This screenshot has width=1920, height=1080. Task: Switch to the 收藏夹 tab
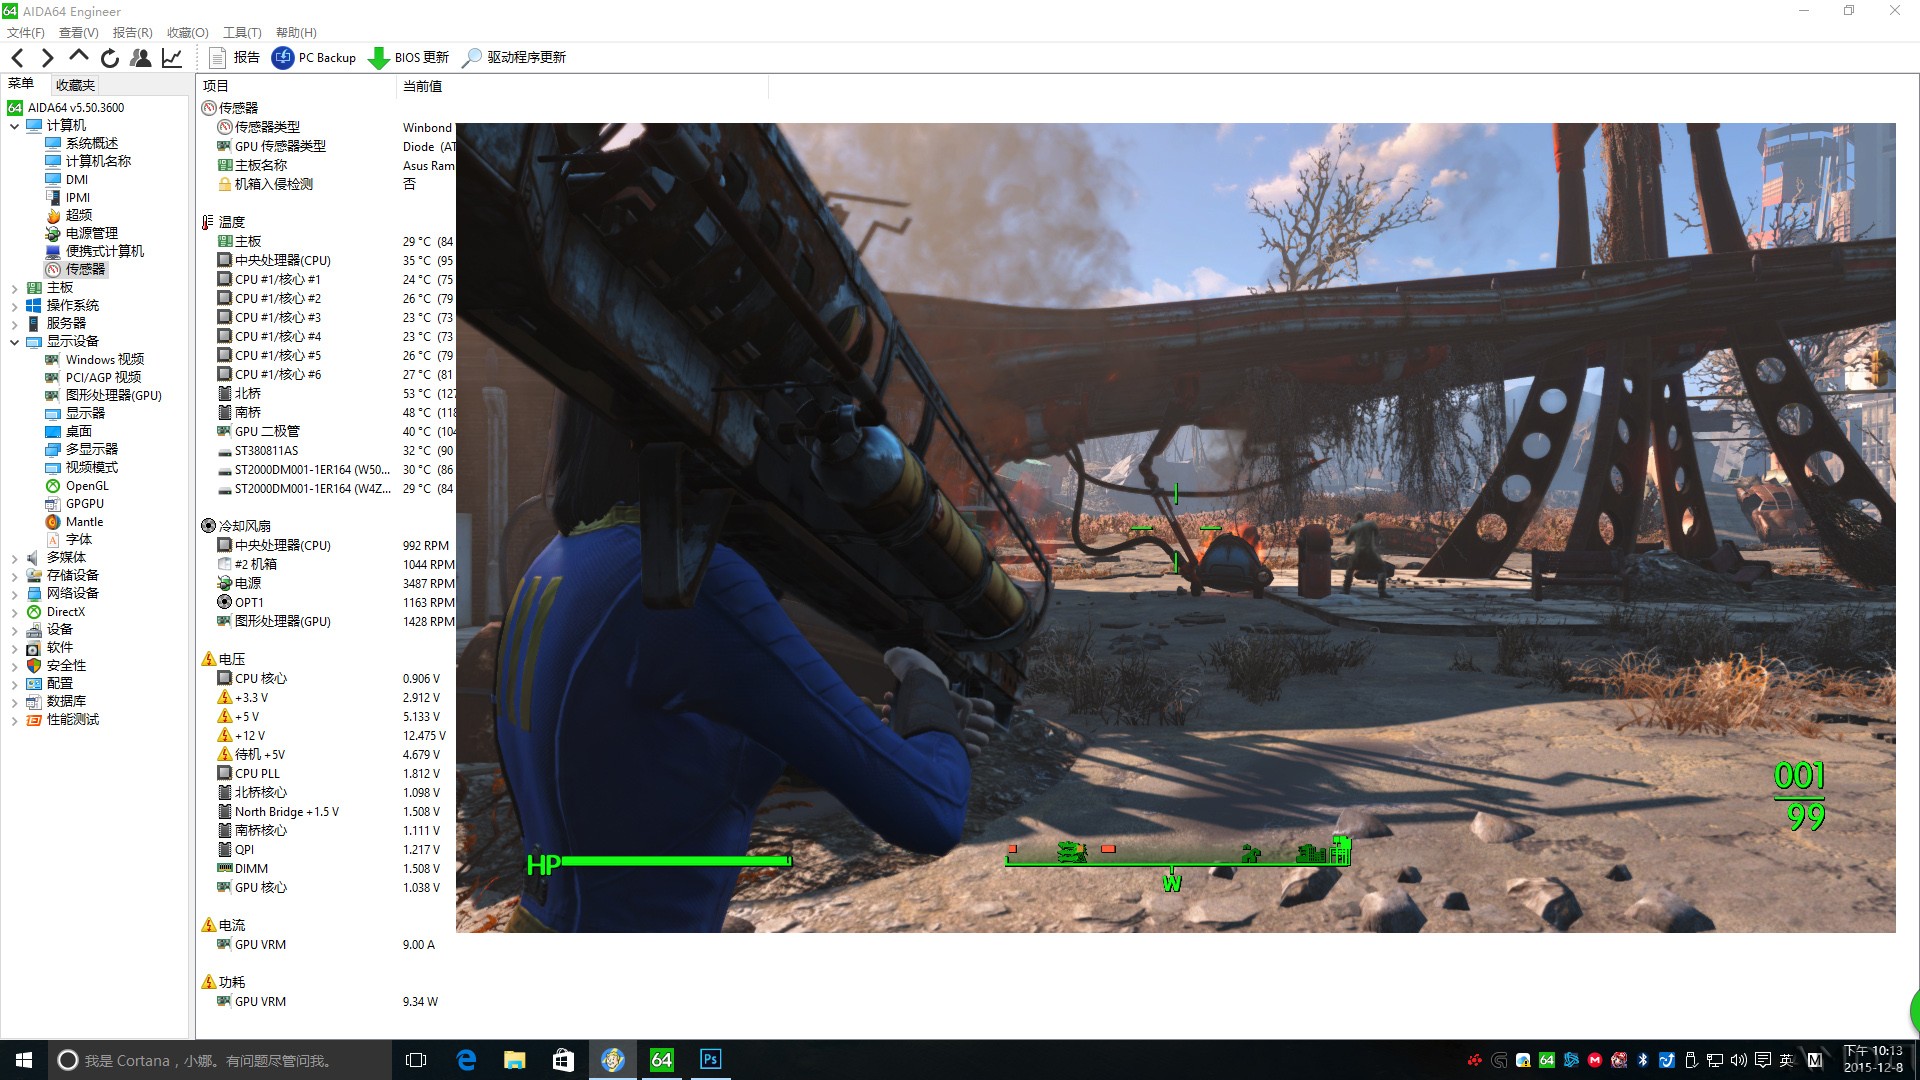coord(75,85)
